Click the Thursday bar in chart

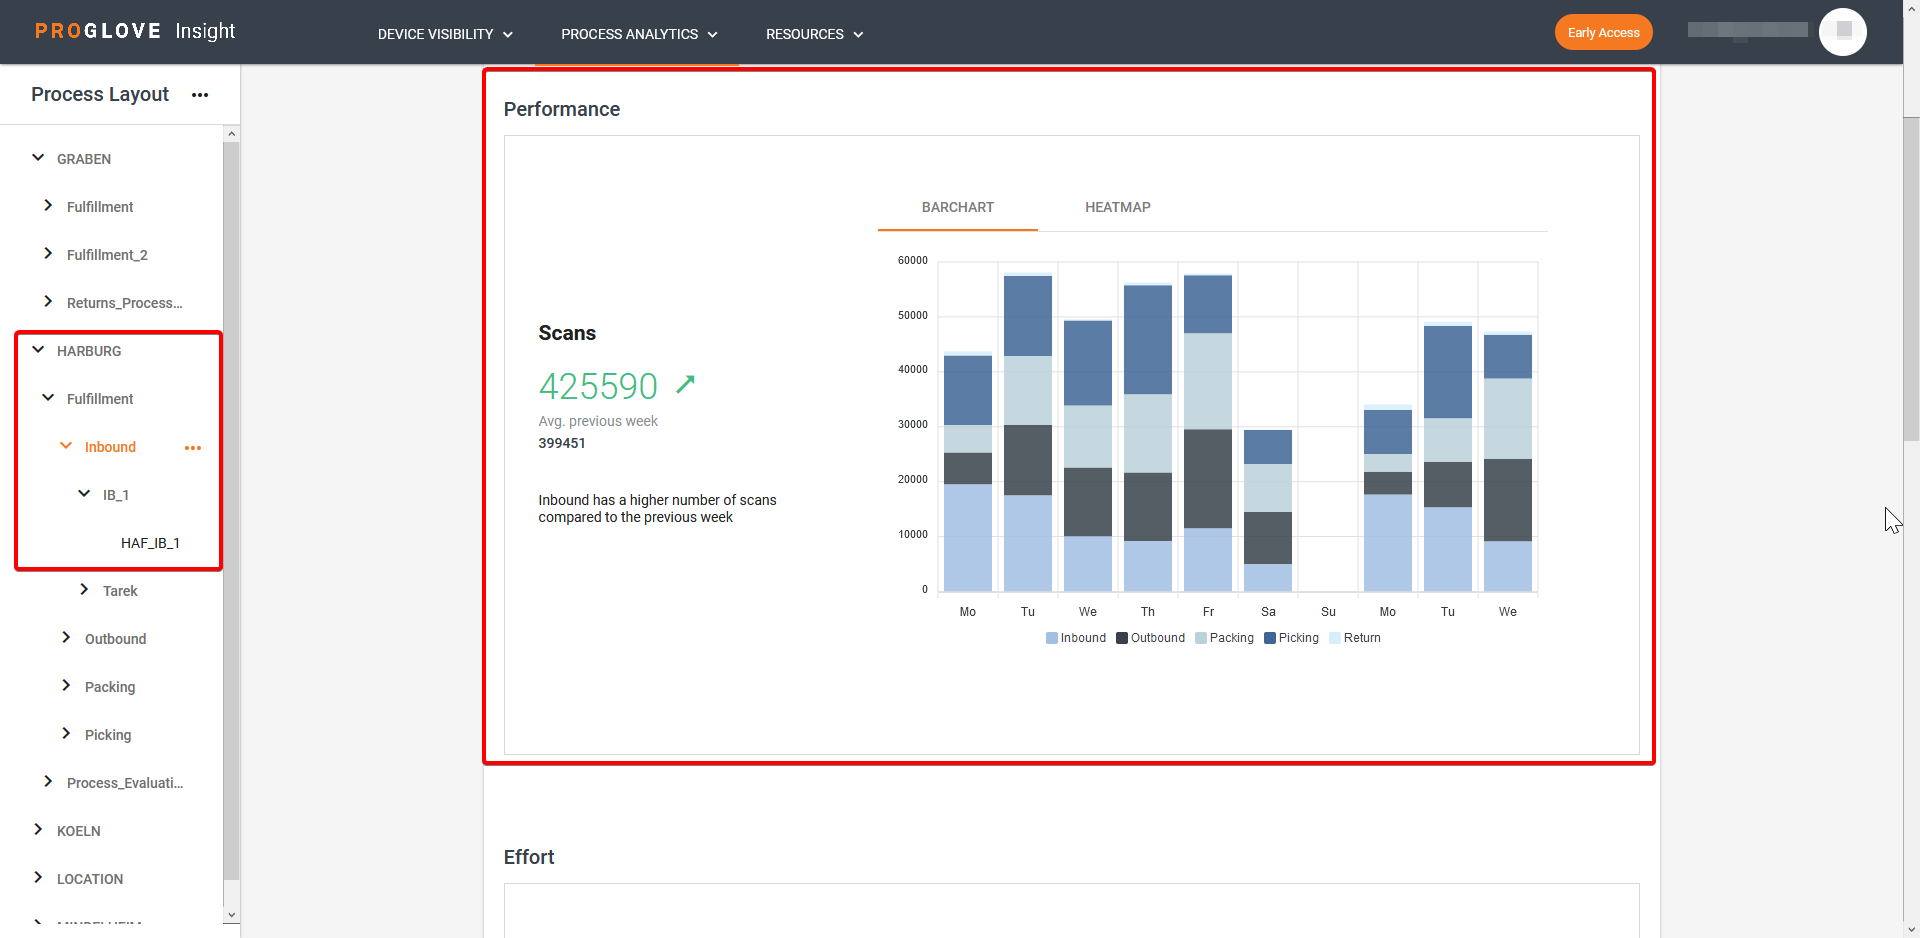tap(1148, 437)
